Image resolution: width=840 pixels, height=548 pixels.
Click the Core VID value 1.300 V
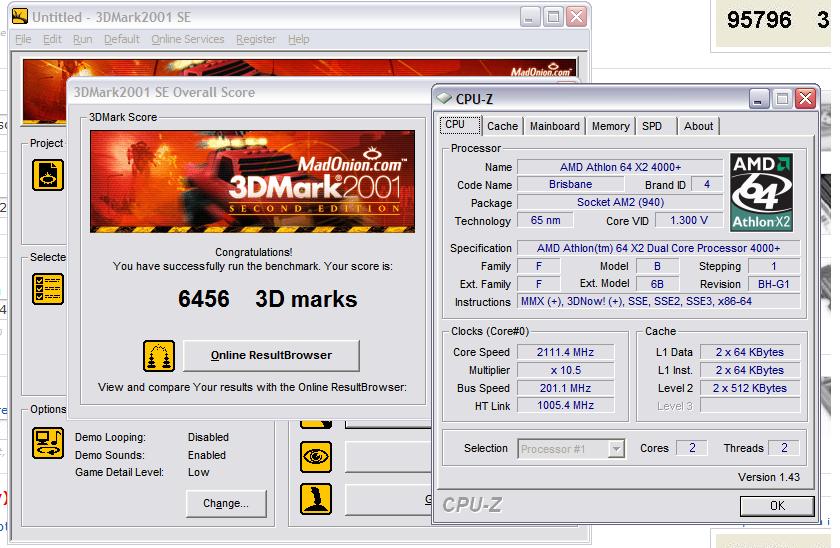(689, 220)
